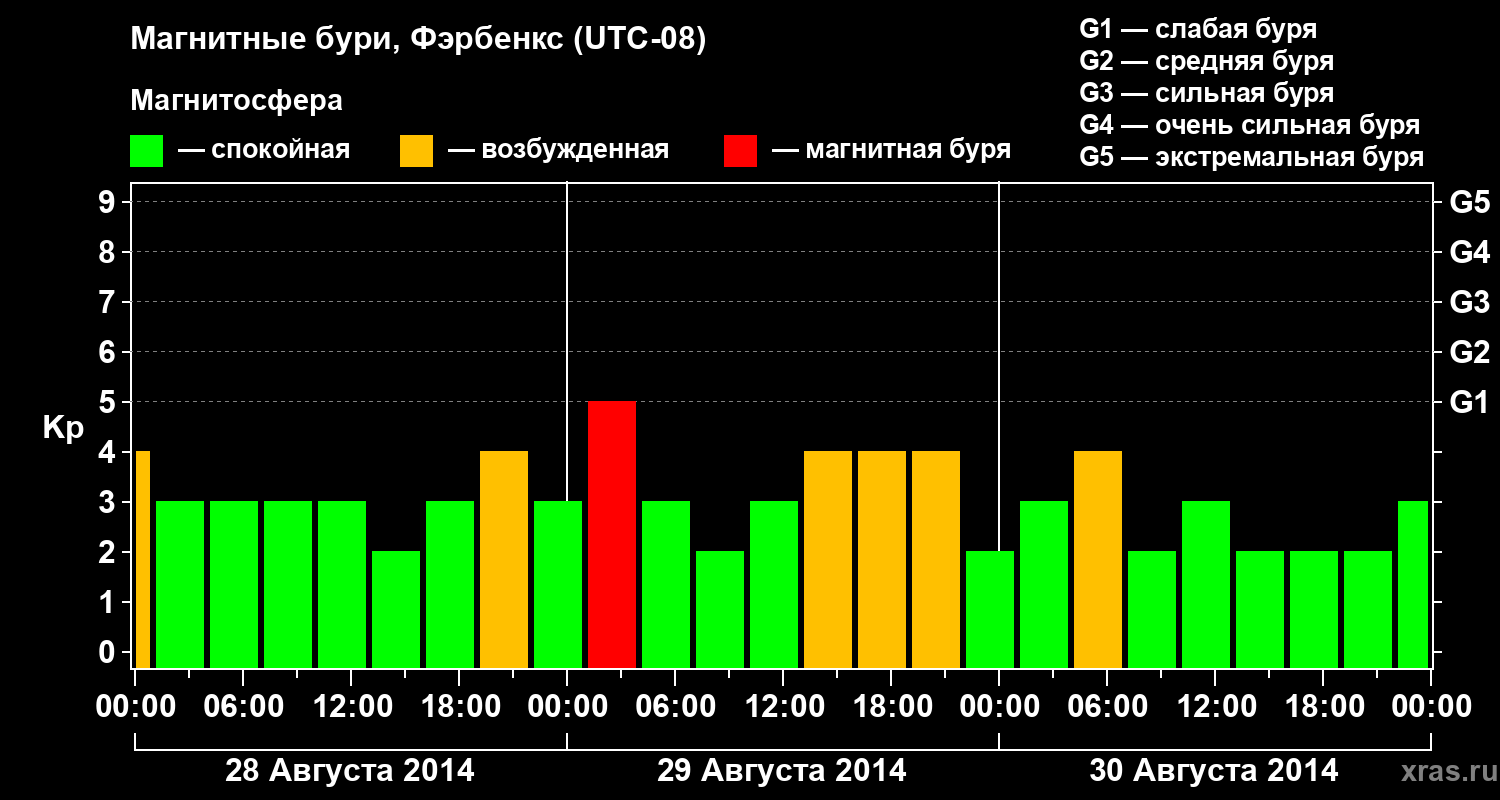Click the '30 Августа 2014' date label
The image size is (1500, 800).
pyautogui.click(x=1214, y=771)
